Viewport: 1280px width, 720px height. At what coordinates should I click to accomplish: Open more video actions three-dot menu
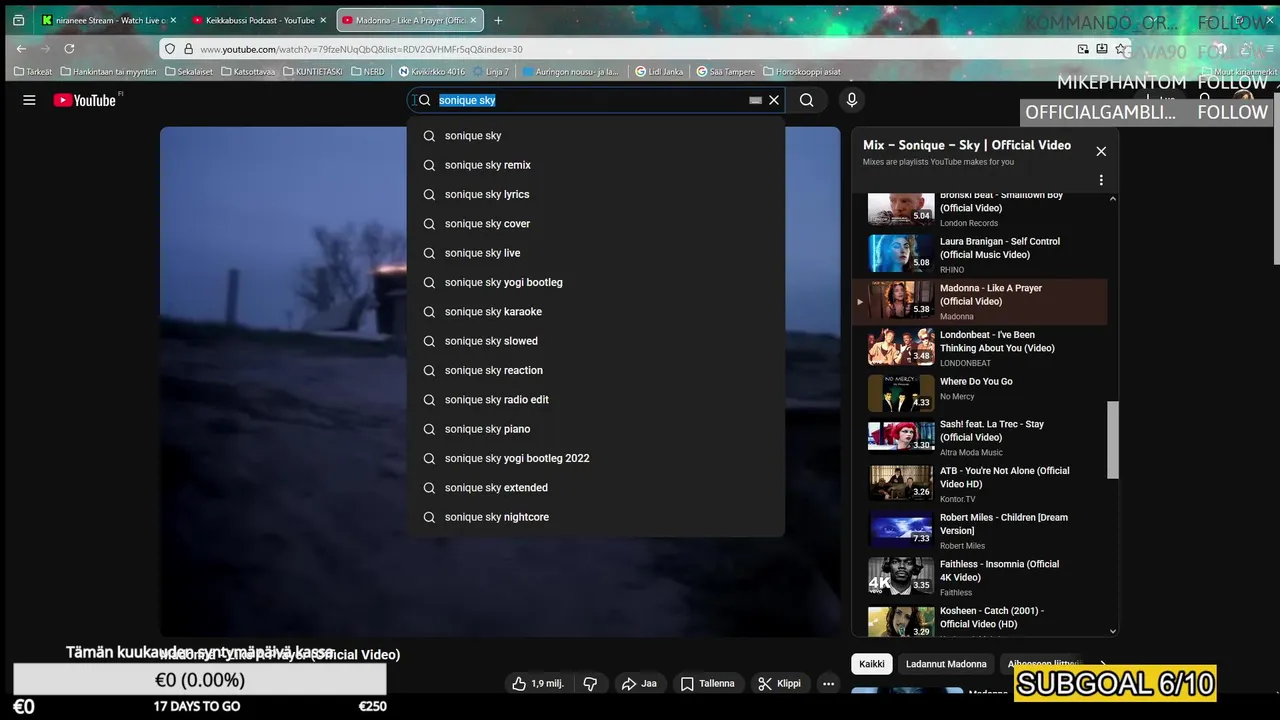point(828,684)
